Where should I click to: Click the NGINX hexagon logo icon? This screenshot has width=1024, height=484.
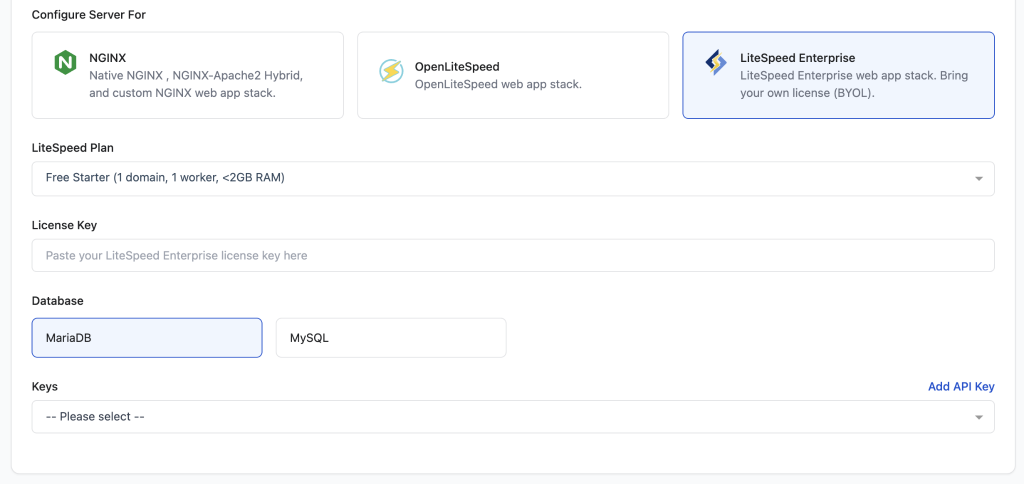[x=65, y=63]
